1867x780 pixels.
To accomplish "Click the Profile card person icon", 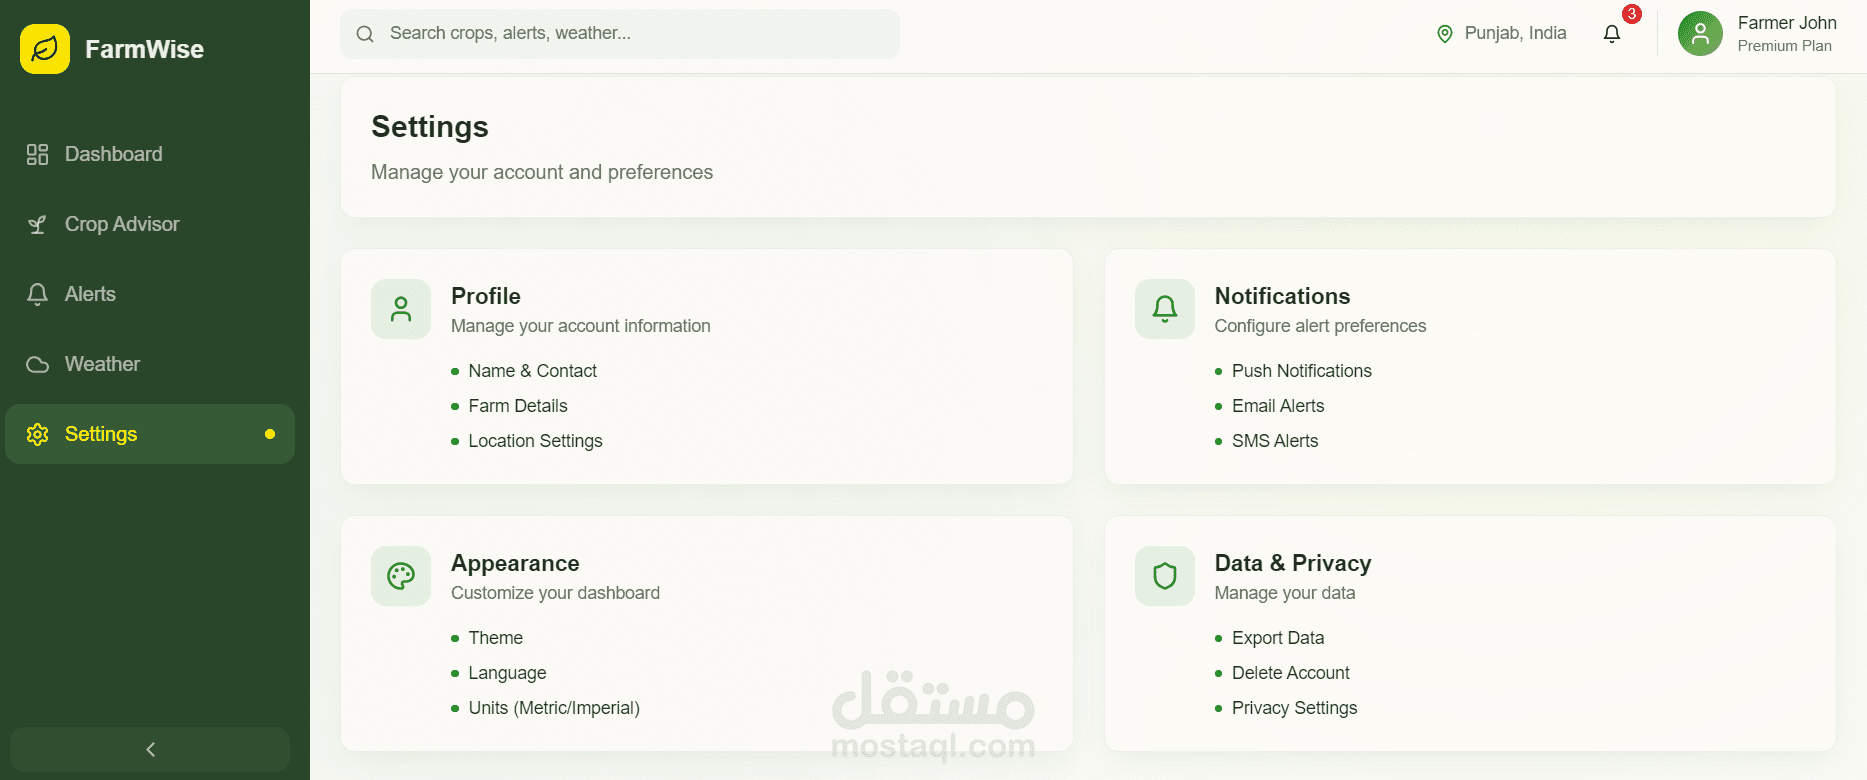I will pyautogui.click(x=401, y=309).
